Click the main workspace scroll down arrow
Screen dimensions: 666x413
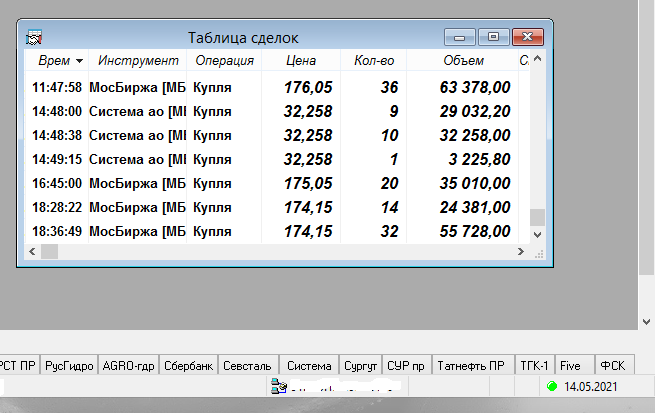coord(646,322)
